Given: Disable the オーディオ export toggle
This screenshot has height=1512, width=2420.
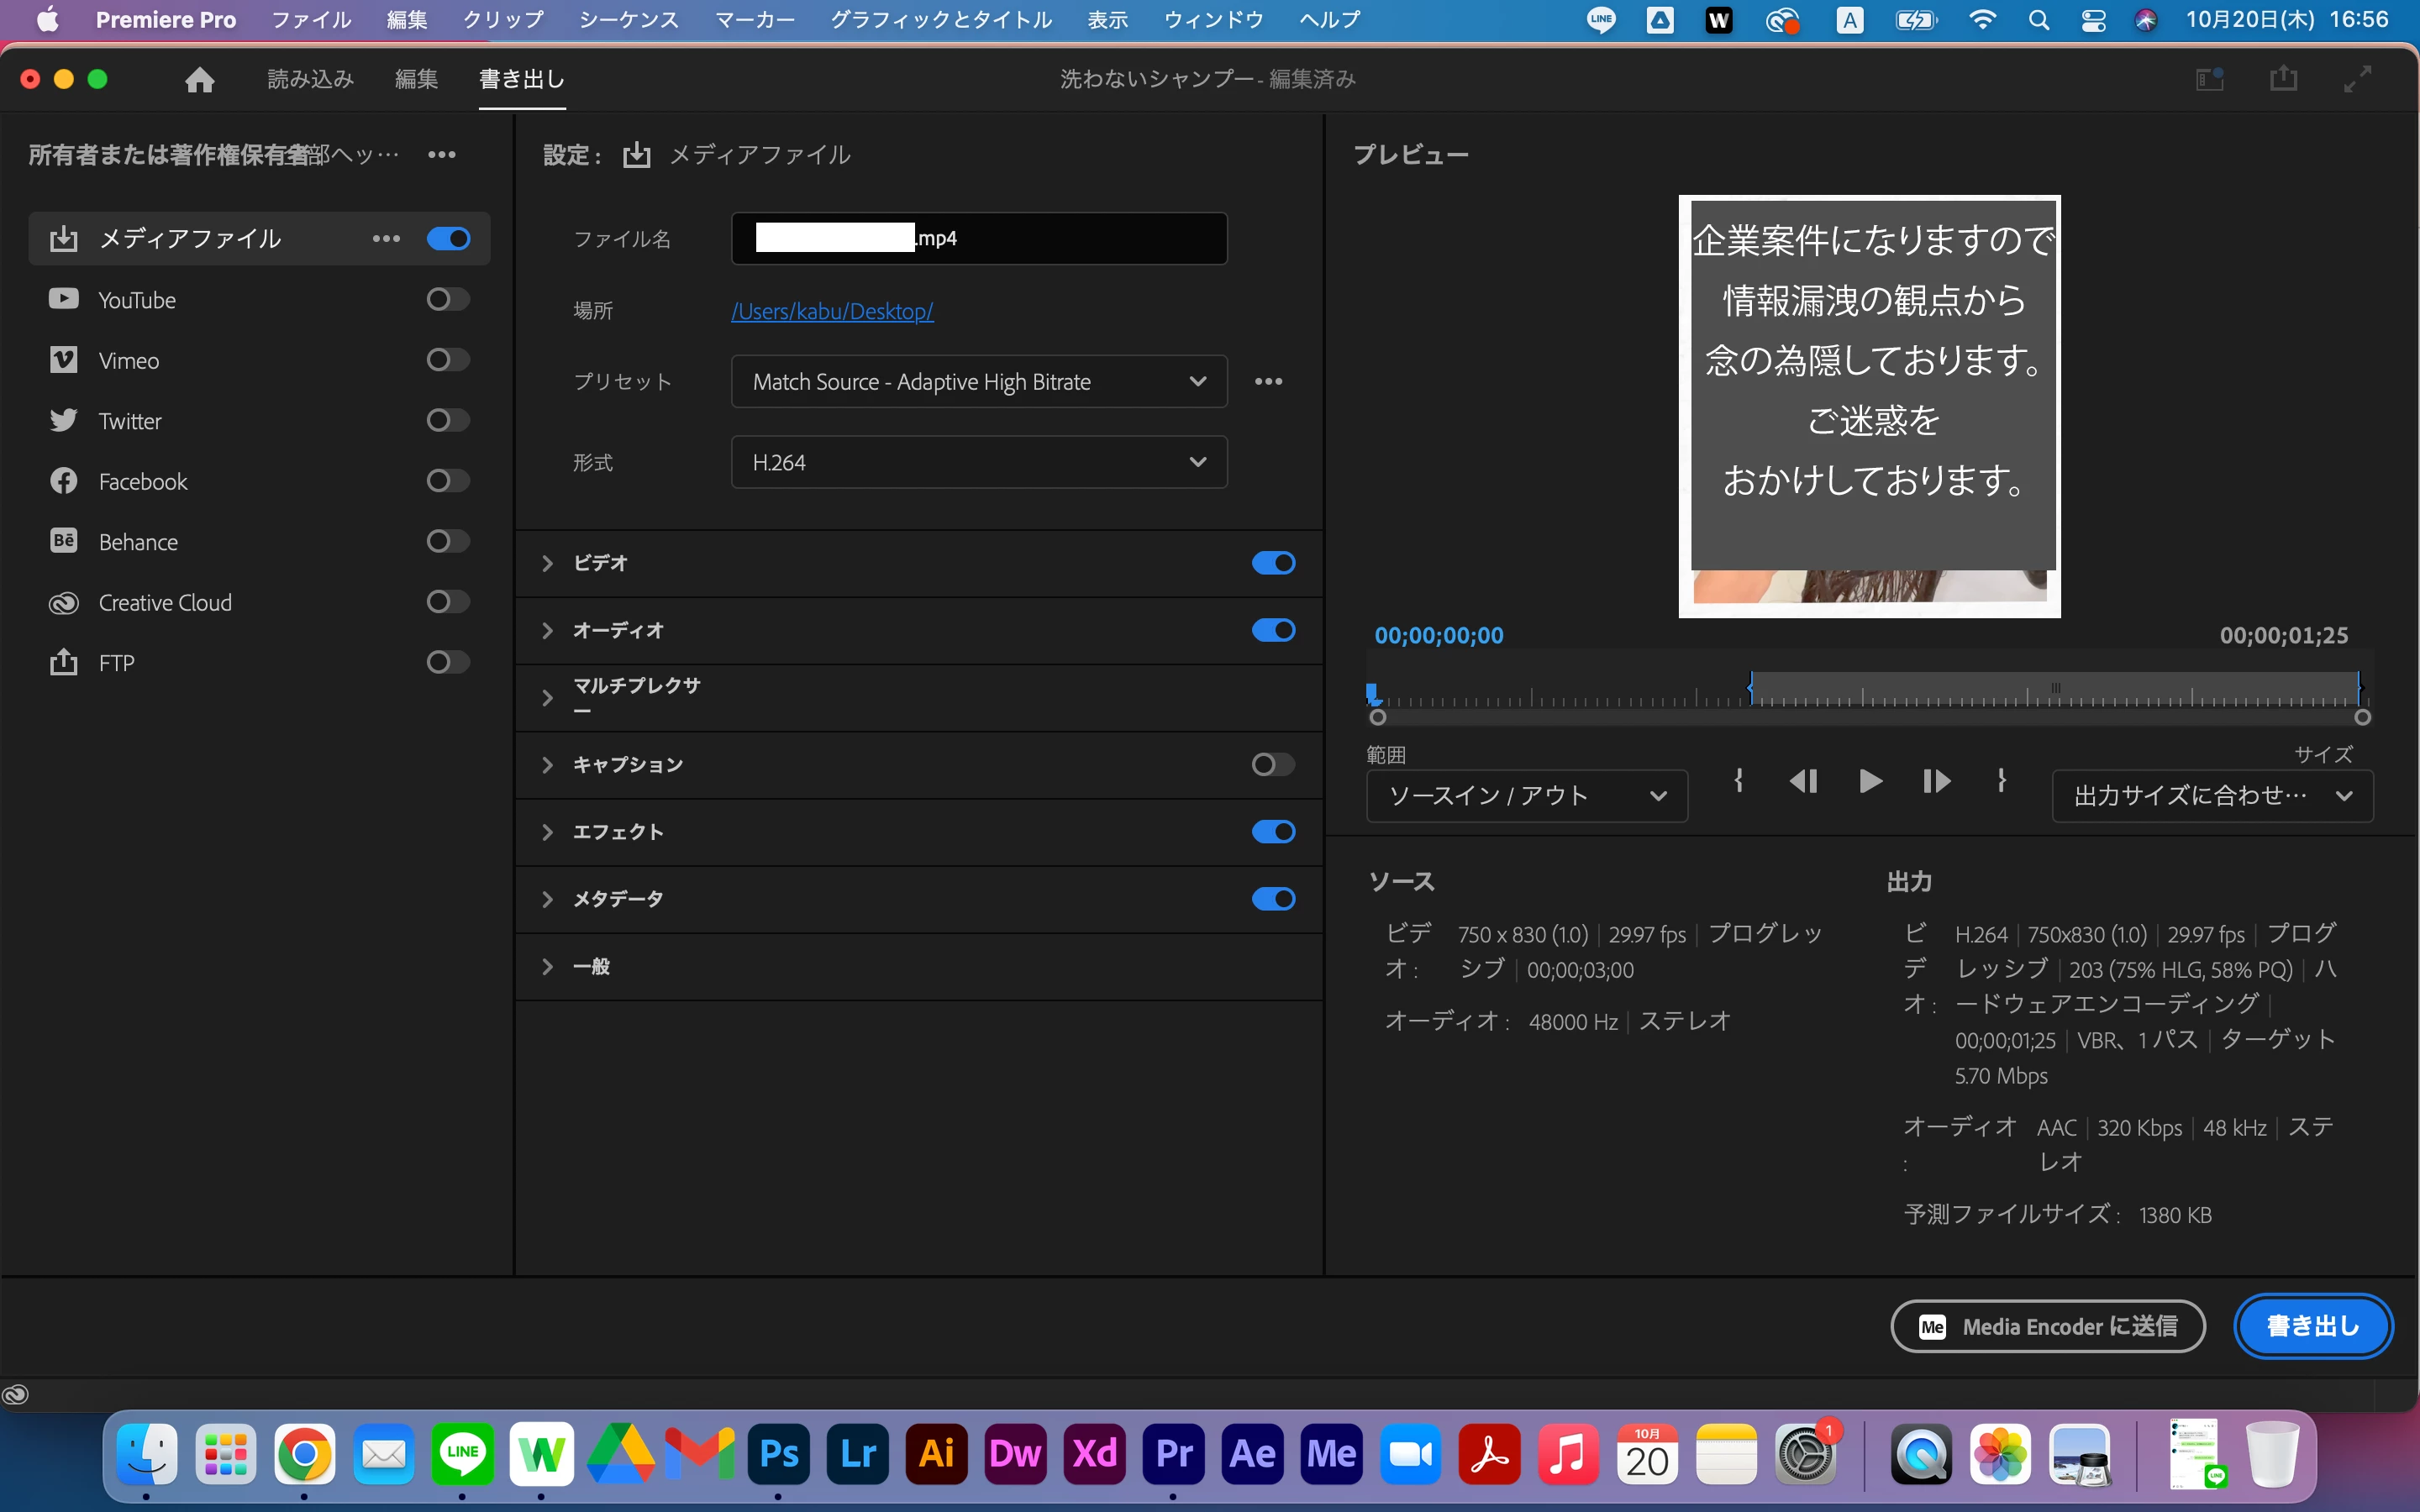Looking at the screenshot, I should pyautogui.click(x=1272, y=630).
